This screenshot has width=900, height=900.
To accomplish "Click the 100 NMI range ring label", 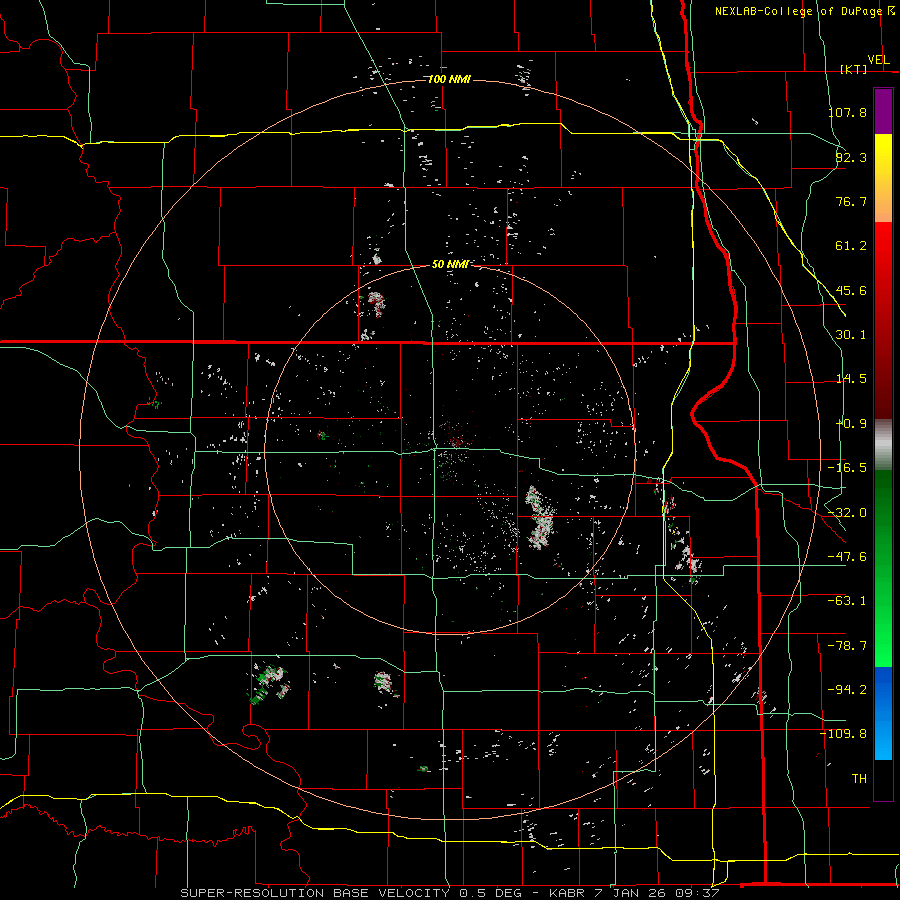I will point(449,79).
